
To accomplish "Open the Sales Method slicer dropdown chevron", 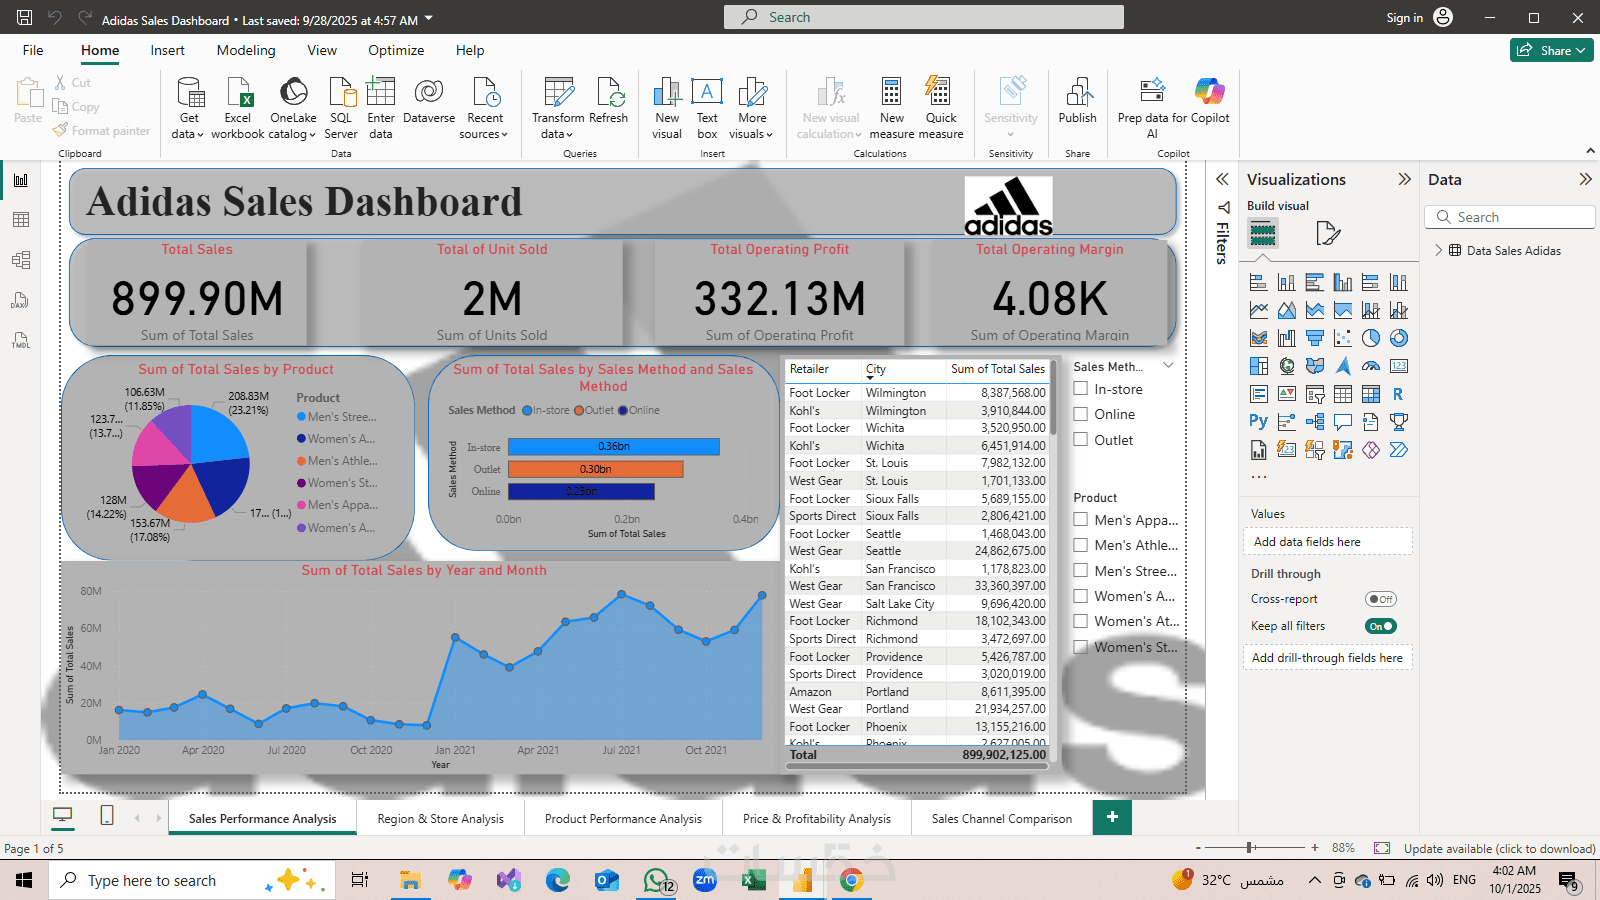I will tap(1168, 366).
